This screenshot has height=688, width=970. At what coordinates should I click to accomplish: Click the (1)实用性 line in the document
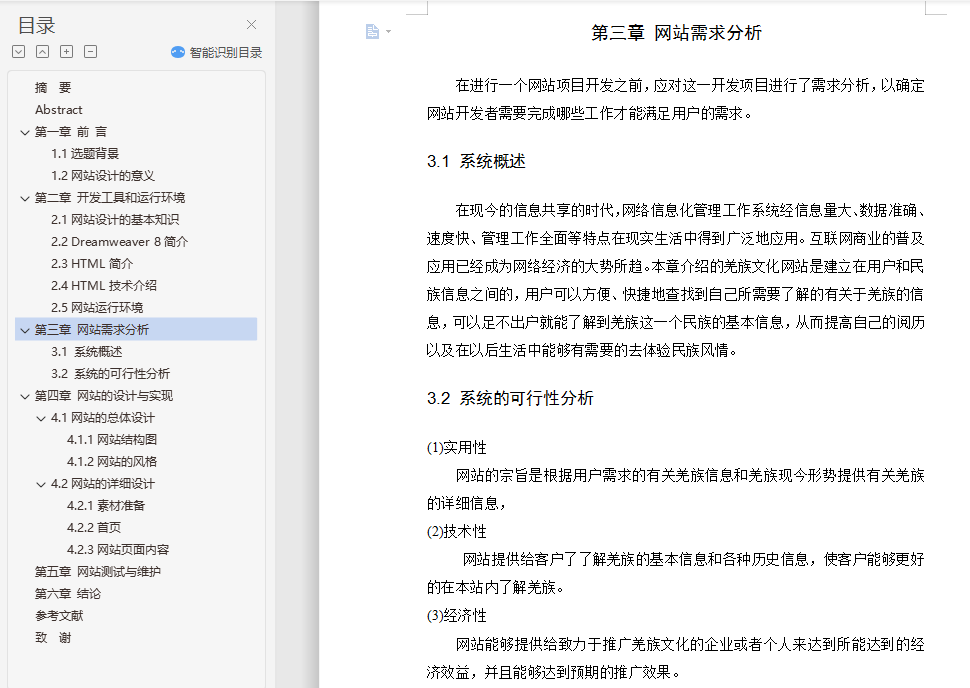coord(457,447)
